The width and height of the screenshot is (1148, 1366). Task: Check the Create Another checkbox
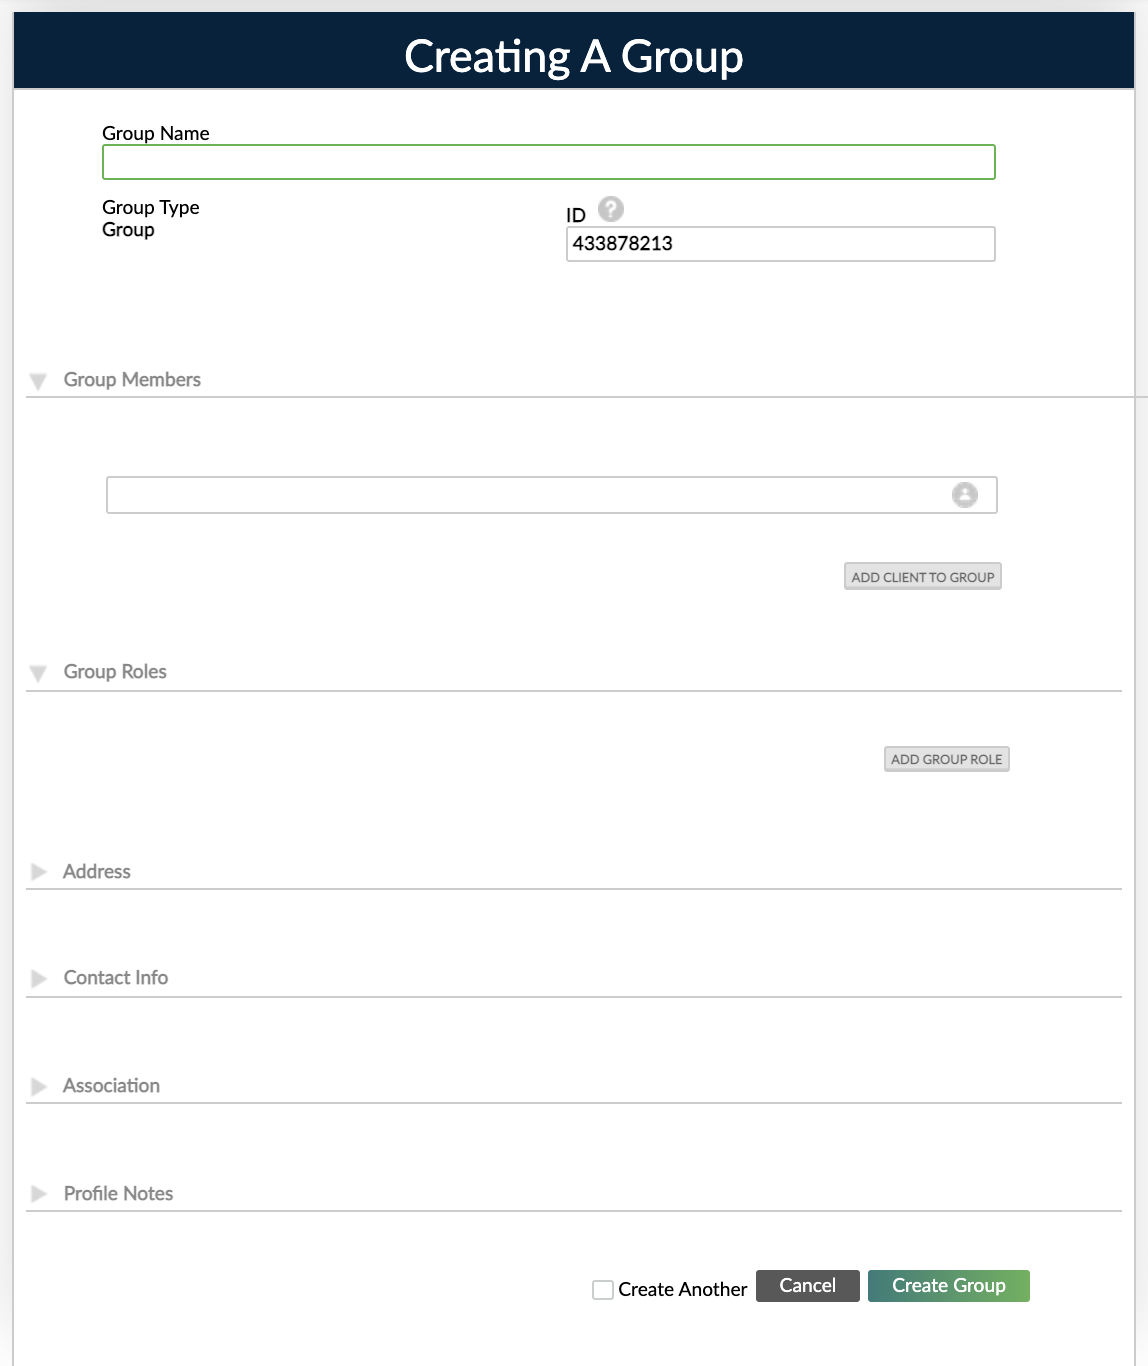coord(602,1290)
